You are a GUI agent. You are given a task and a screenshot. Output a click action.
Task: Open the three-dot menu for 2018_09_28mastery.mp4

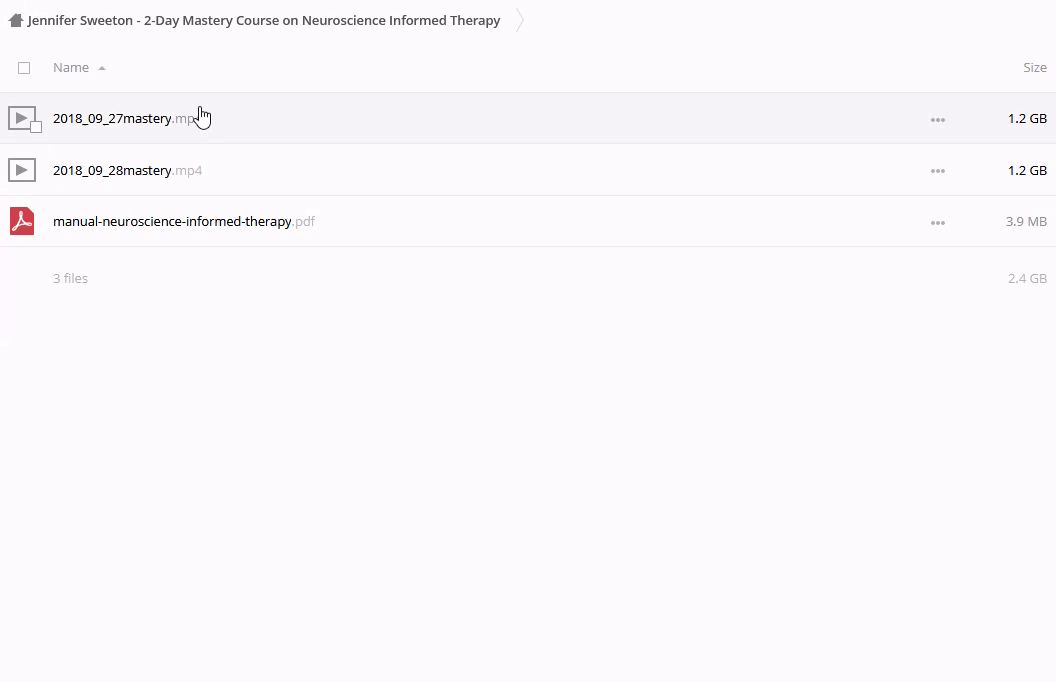tap(937, 171)
